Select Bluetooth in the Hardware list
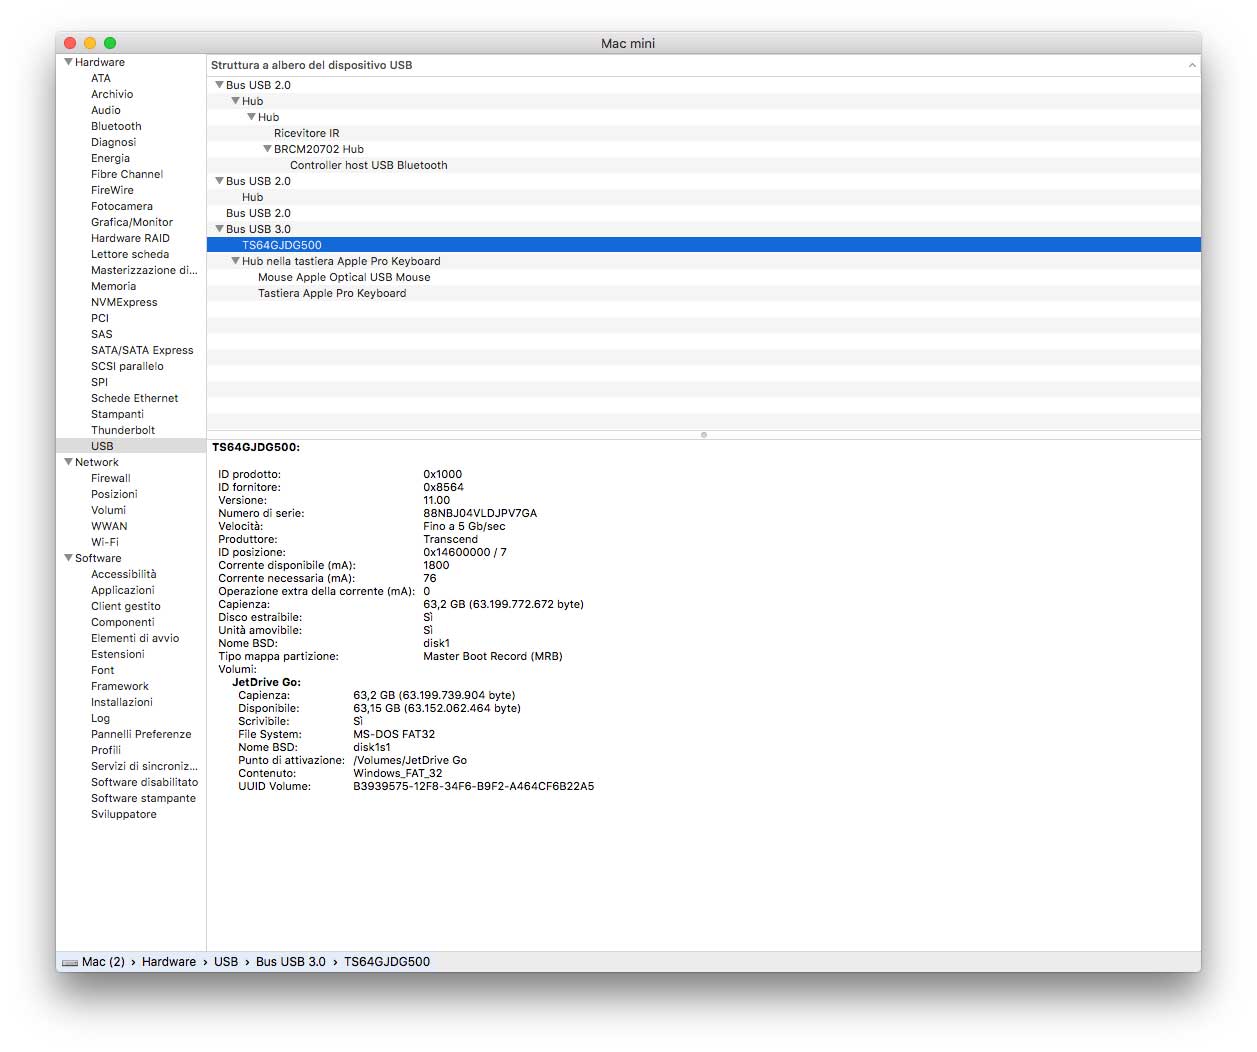The image size is (1257, 1052). coord(116,126)
